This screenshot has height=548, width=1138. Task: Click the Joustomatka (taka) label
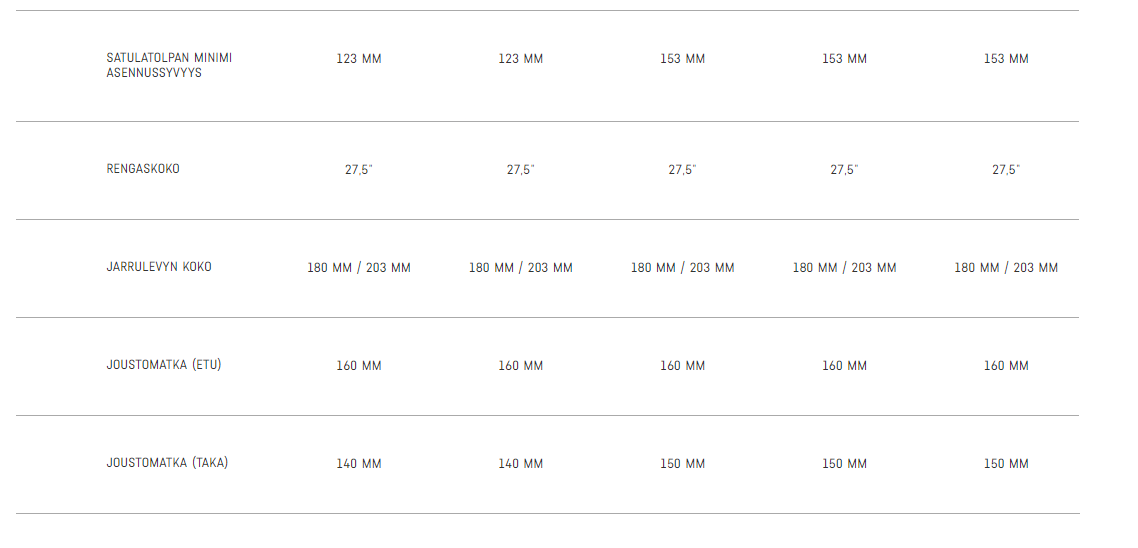coord(167,463)
